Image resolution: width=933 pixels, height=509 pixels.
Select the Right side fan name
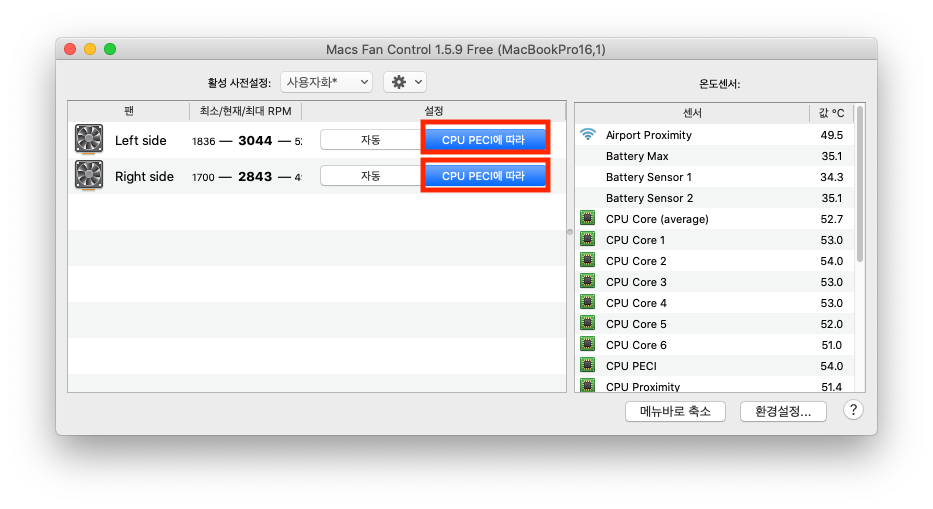tap(144, 176)
